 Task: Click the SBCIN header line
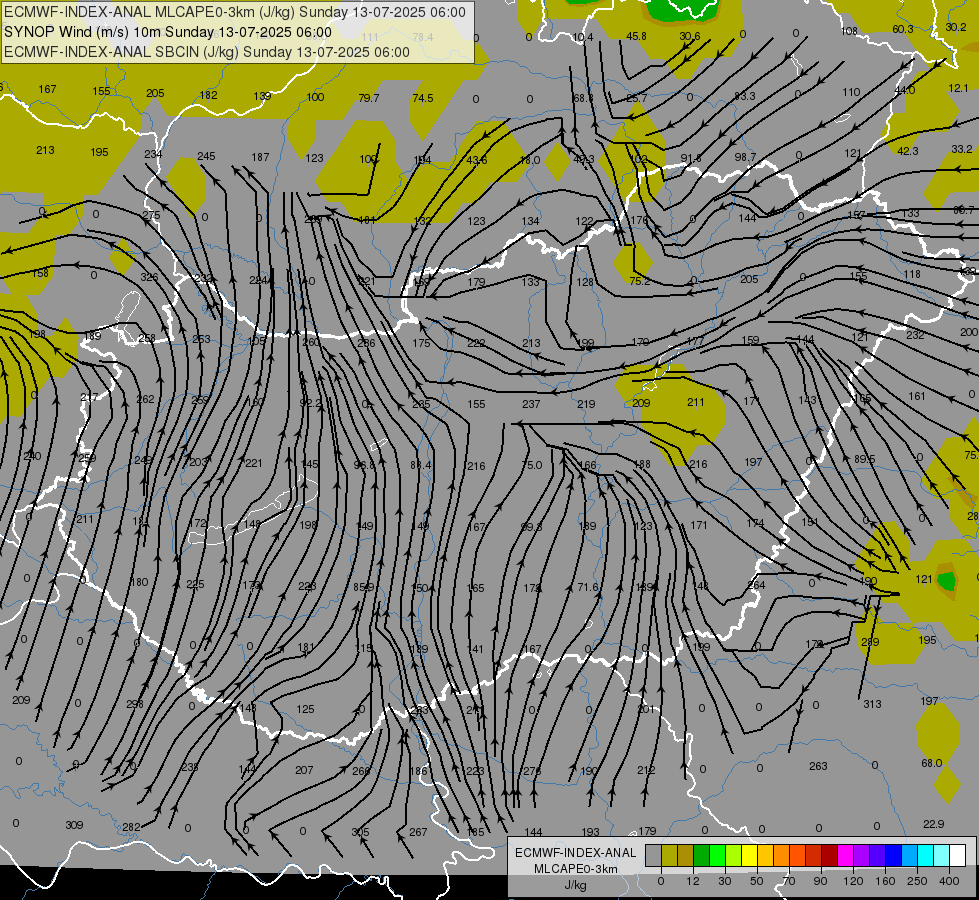207,52
